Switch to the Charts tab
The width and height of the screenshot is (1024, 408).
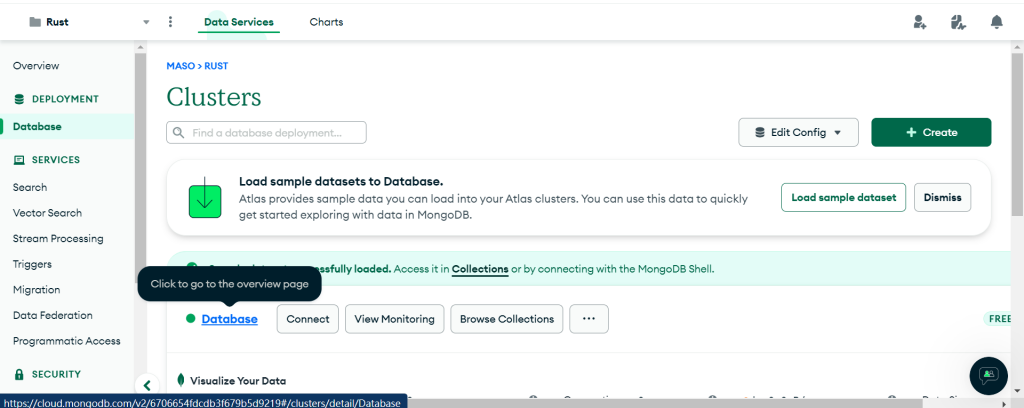pos(327,22)
